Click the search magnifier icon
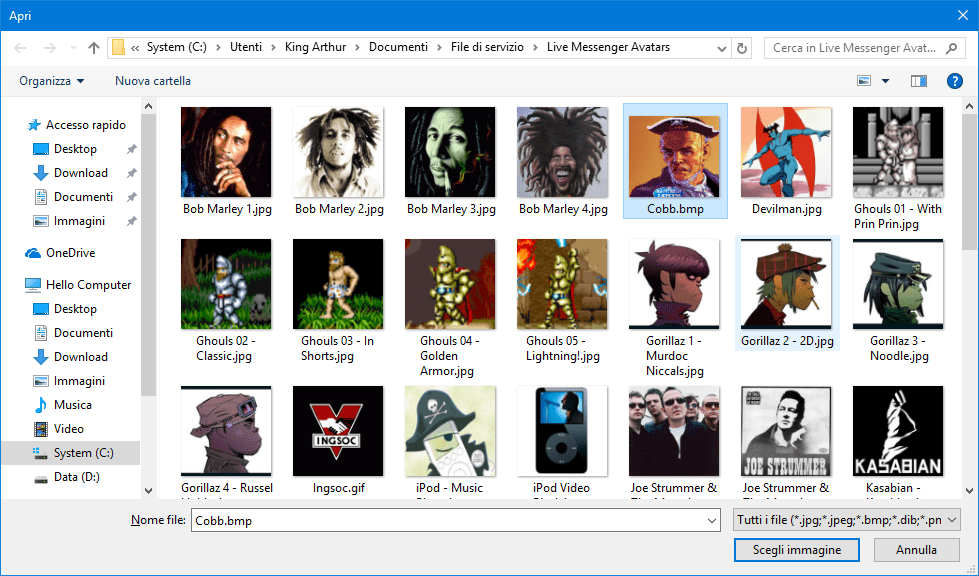This screenshot has height=576, width=979. point(951,48)
